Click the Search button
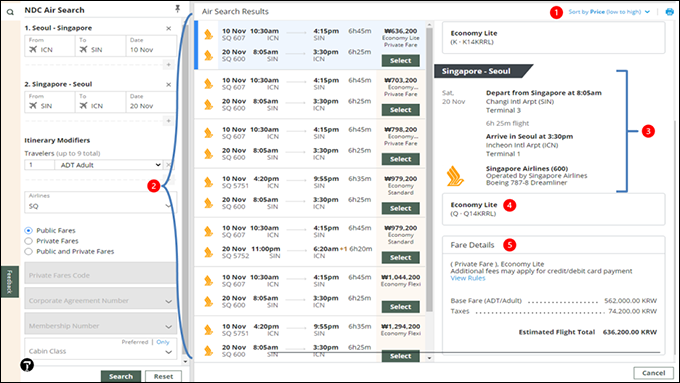The width and height of the screenshot is (680, 383). (x=121, y=376)
